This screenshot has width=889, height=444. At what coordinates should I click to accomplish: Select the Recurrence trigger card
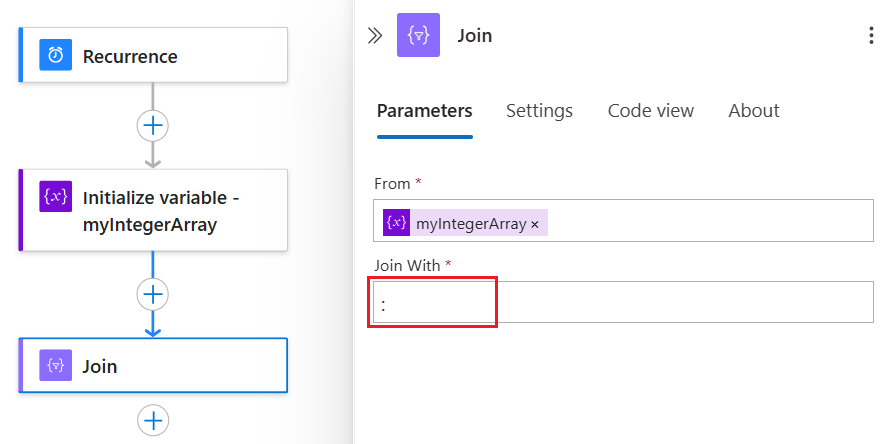click(x=153, y=55)
